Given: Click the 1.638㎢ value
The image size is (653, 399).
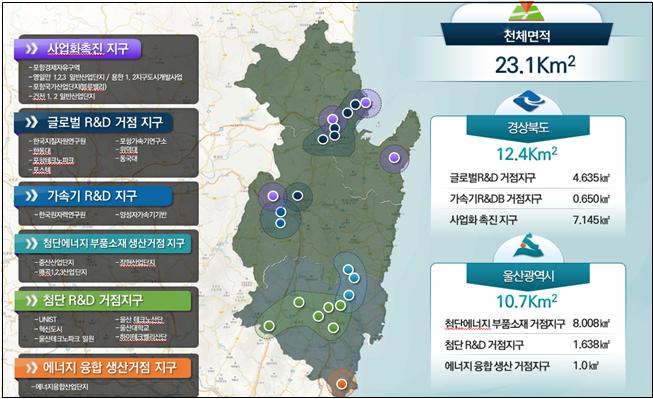Looking at the screenshot, I should point(591,344).
